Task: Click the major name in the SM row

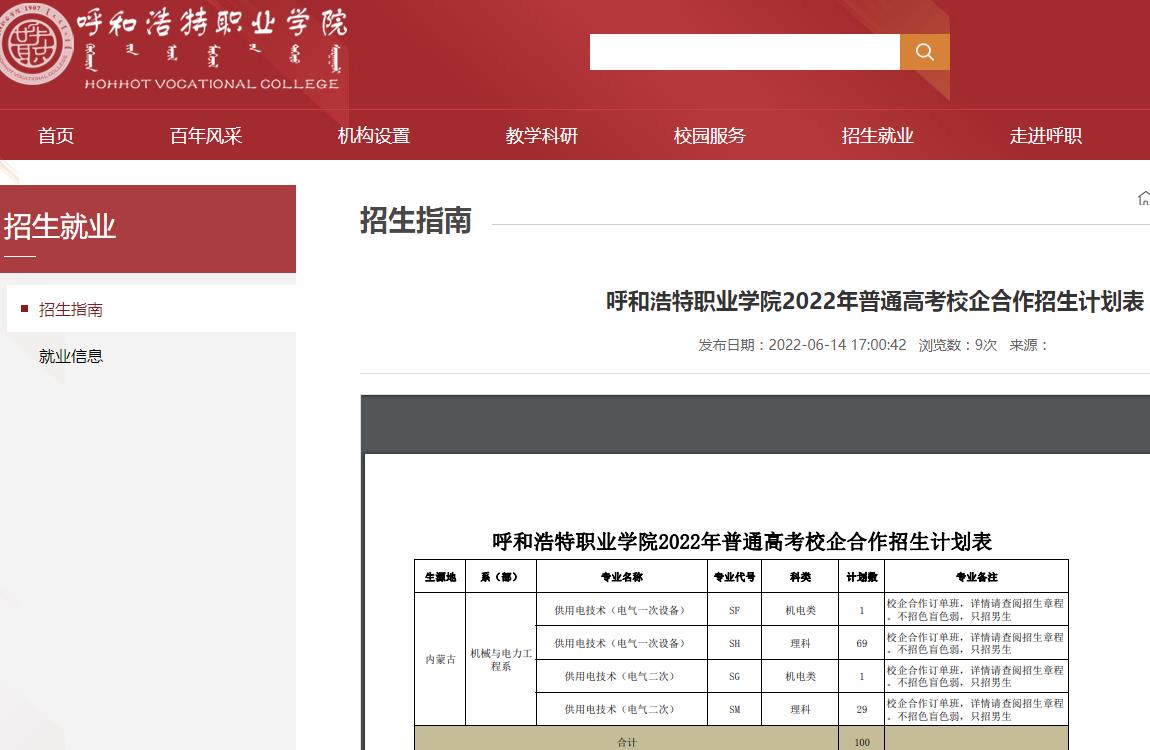Action: click(622, 709)
